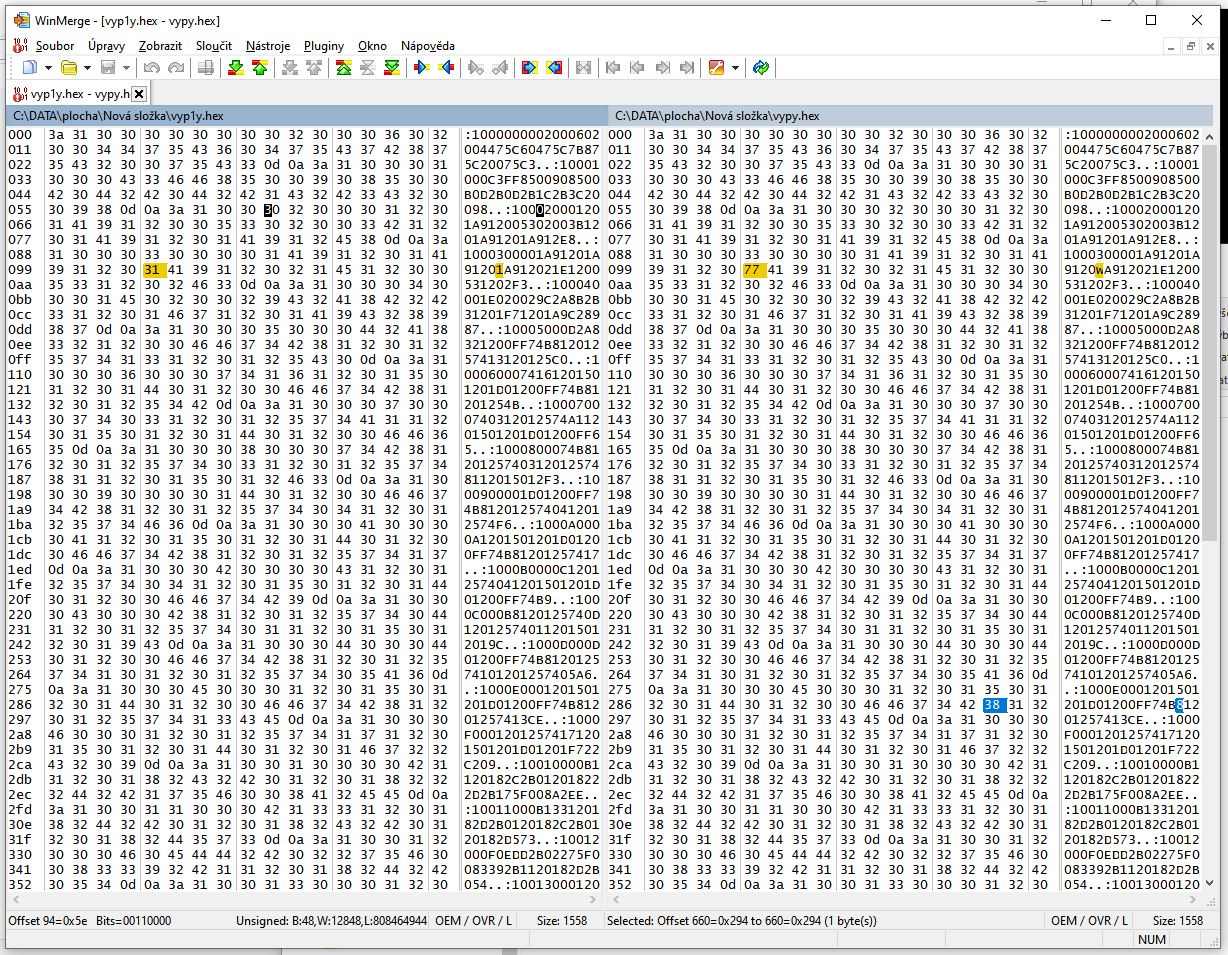
Task: Open the Pluginy menu
Action: click(x=323, y=45)
